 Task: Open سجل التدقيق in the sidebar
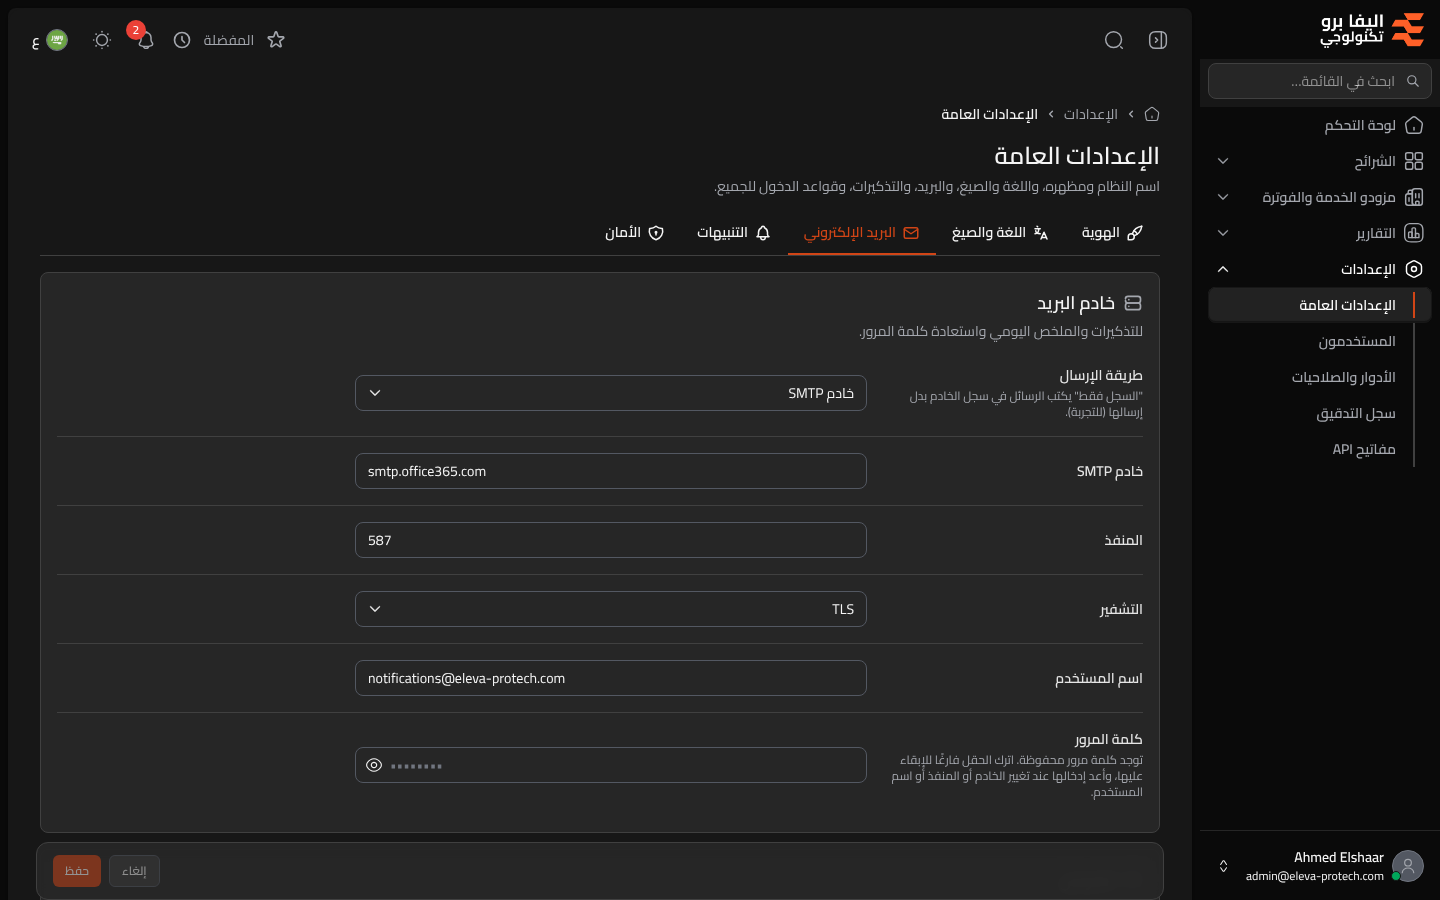[x=1320, y=413]
